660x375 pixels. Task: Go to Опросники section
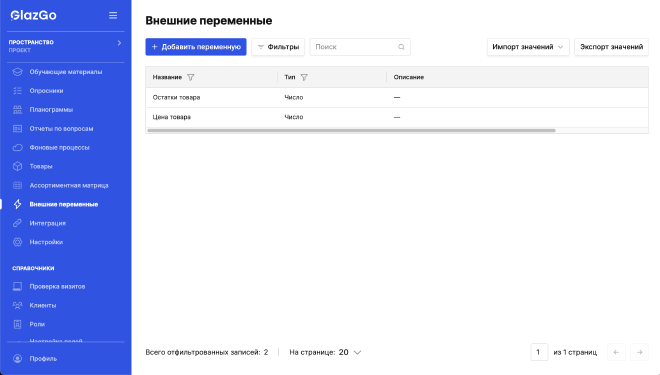pos(46,91)
